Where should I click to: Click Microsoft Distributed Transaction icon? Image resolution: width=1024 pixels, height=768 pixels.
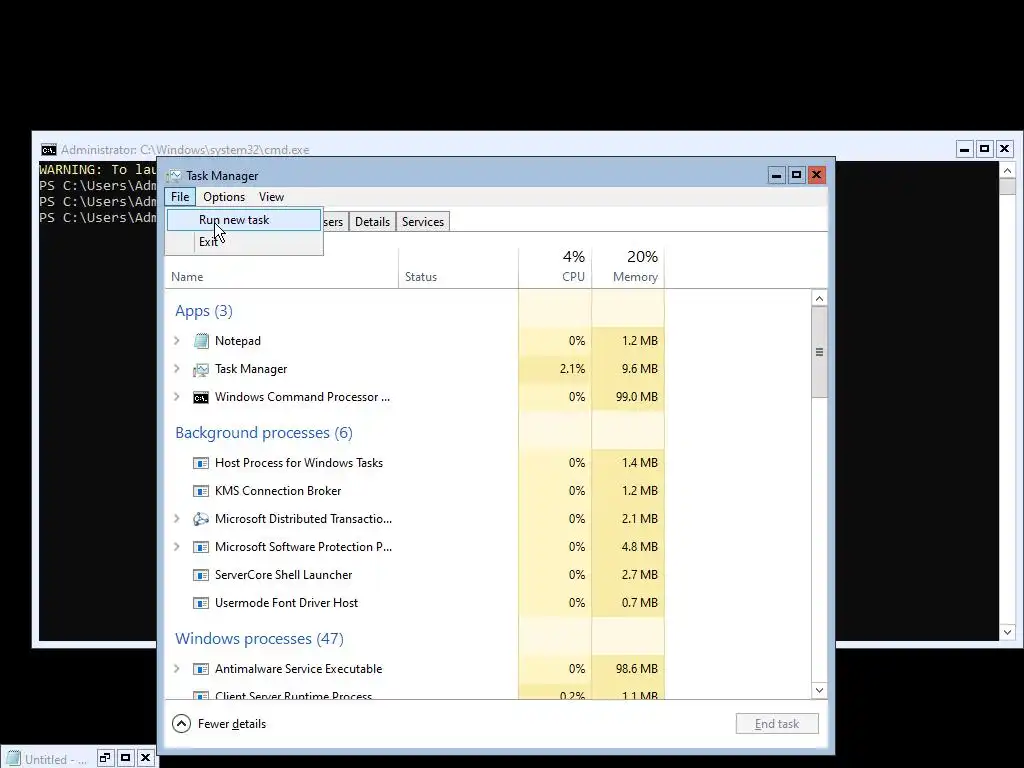201,519
